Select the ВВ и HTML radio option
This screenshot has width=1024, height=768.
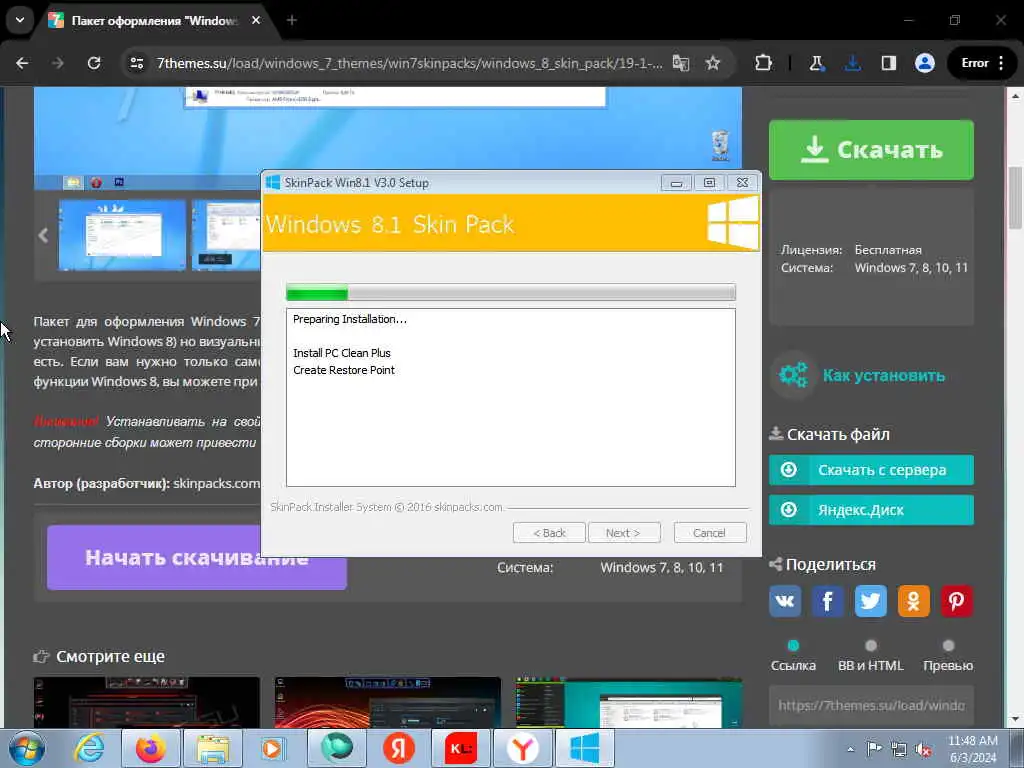click(871, 646)
